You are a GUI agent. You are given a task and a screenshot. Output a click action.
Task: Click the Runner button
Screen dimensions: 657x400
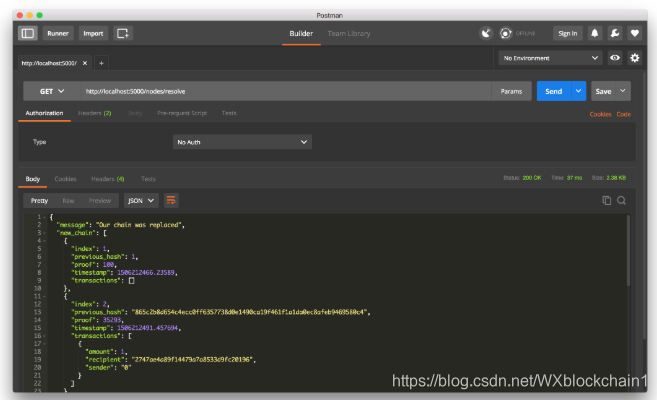coord(58,33)
